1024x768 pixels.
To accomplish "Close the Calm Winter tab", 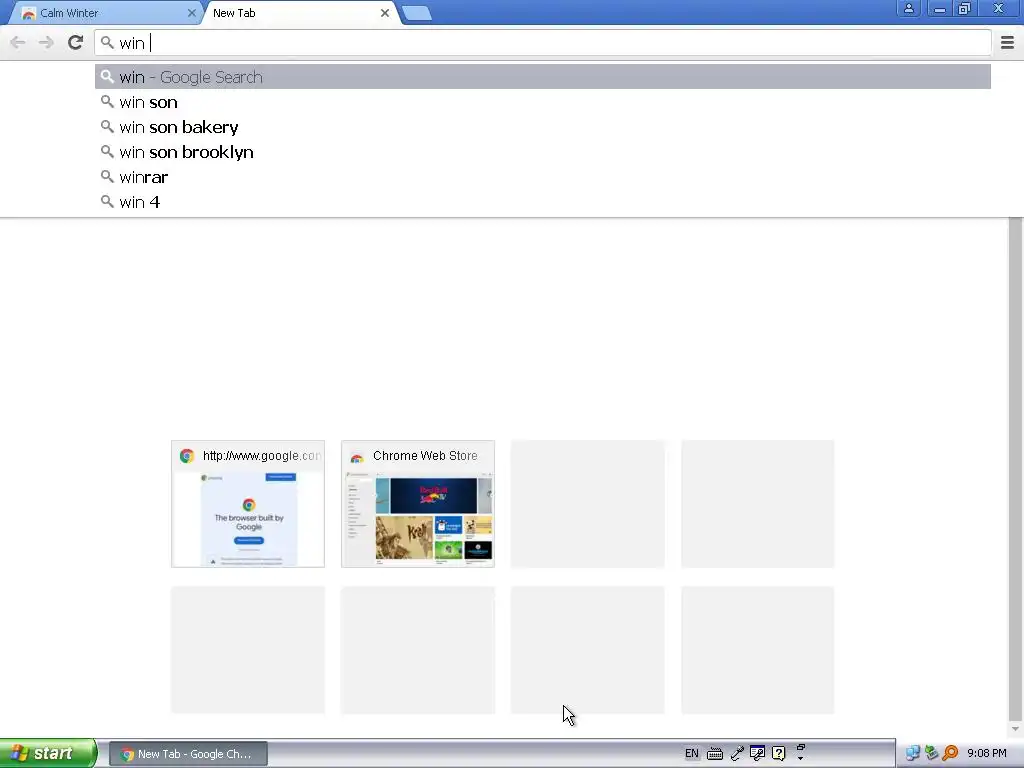I will click(x=191, y=13).
